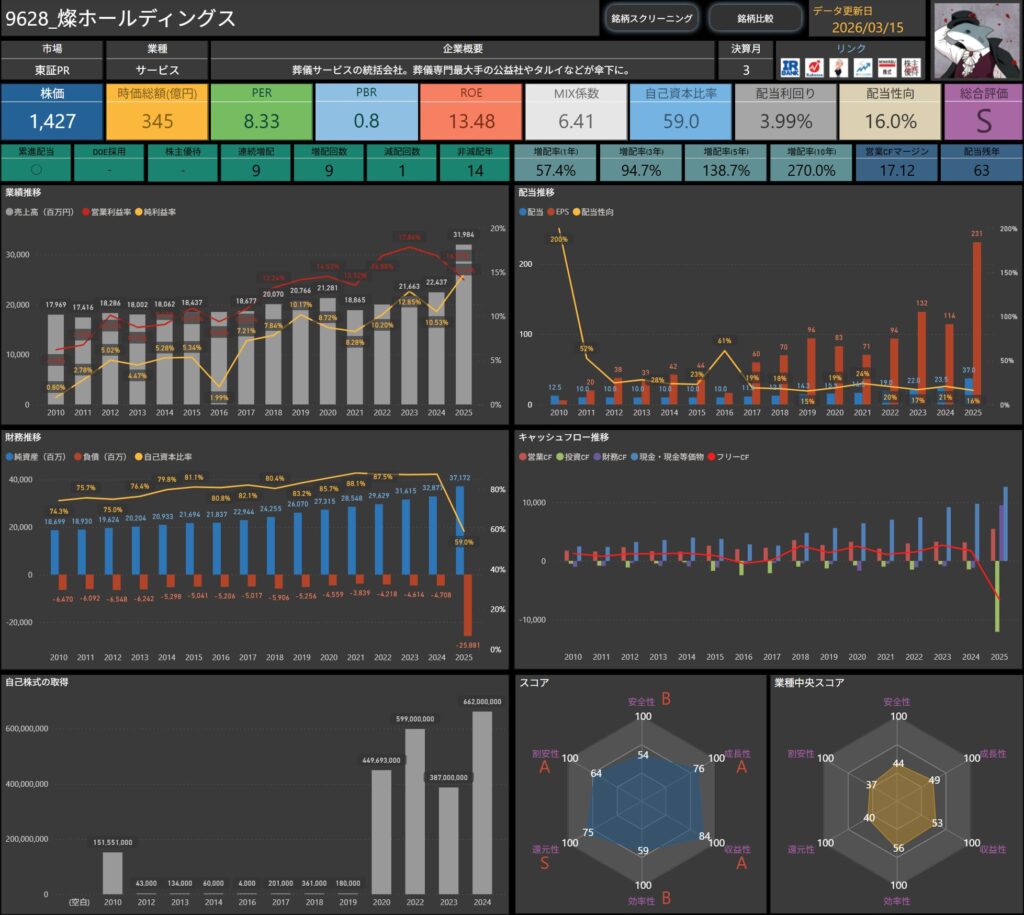Click the minkabu 株式 link icon
This screenshot has height=915, width=1024.
click(x=885, y=67)
